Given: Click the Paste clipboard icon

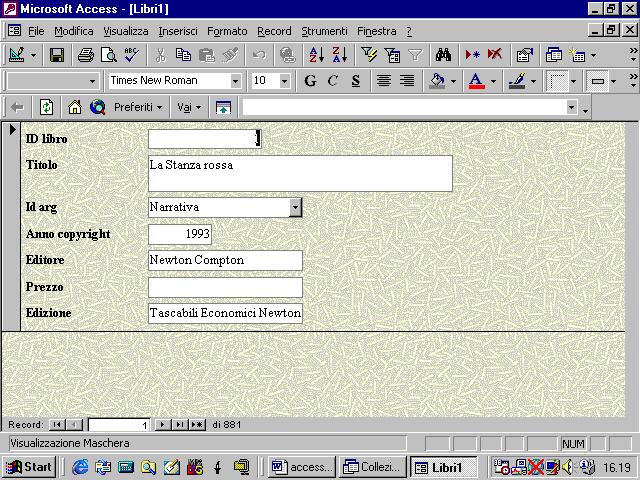Looking at the screenshot, I should pos(207,55).
